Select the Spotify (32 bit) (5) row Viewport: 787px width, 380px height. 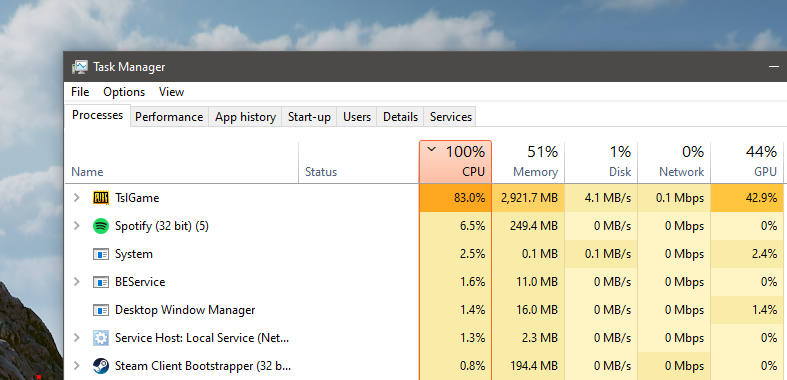[x=424, y=226]
